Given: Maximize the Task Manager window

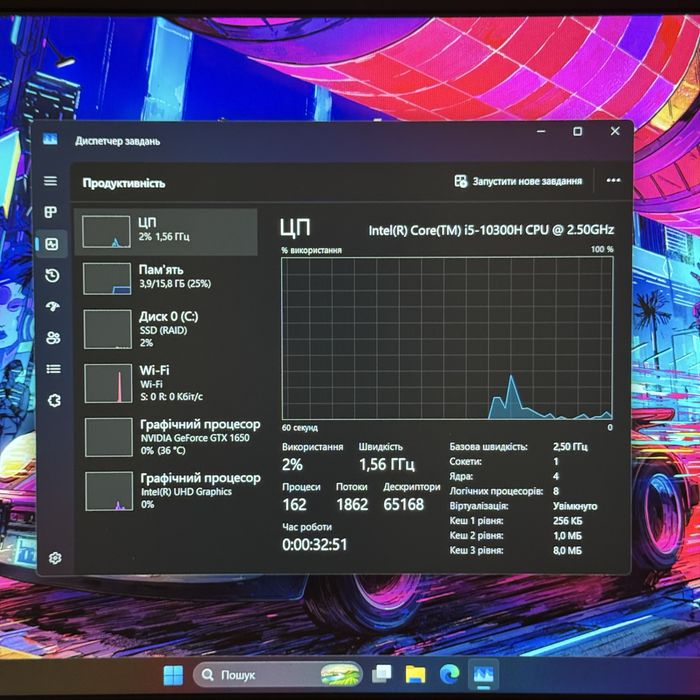Looking at the screenshot, I should (x=577, y=131).
